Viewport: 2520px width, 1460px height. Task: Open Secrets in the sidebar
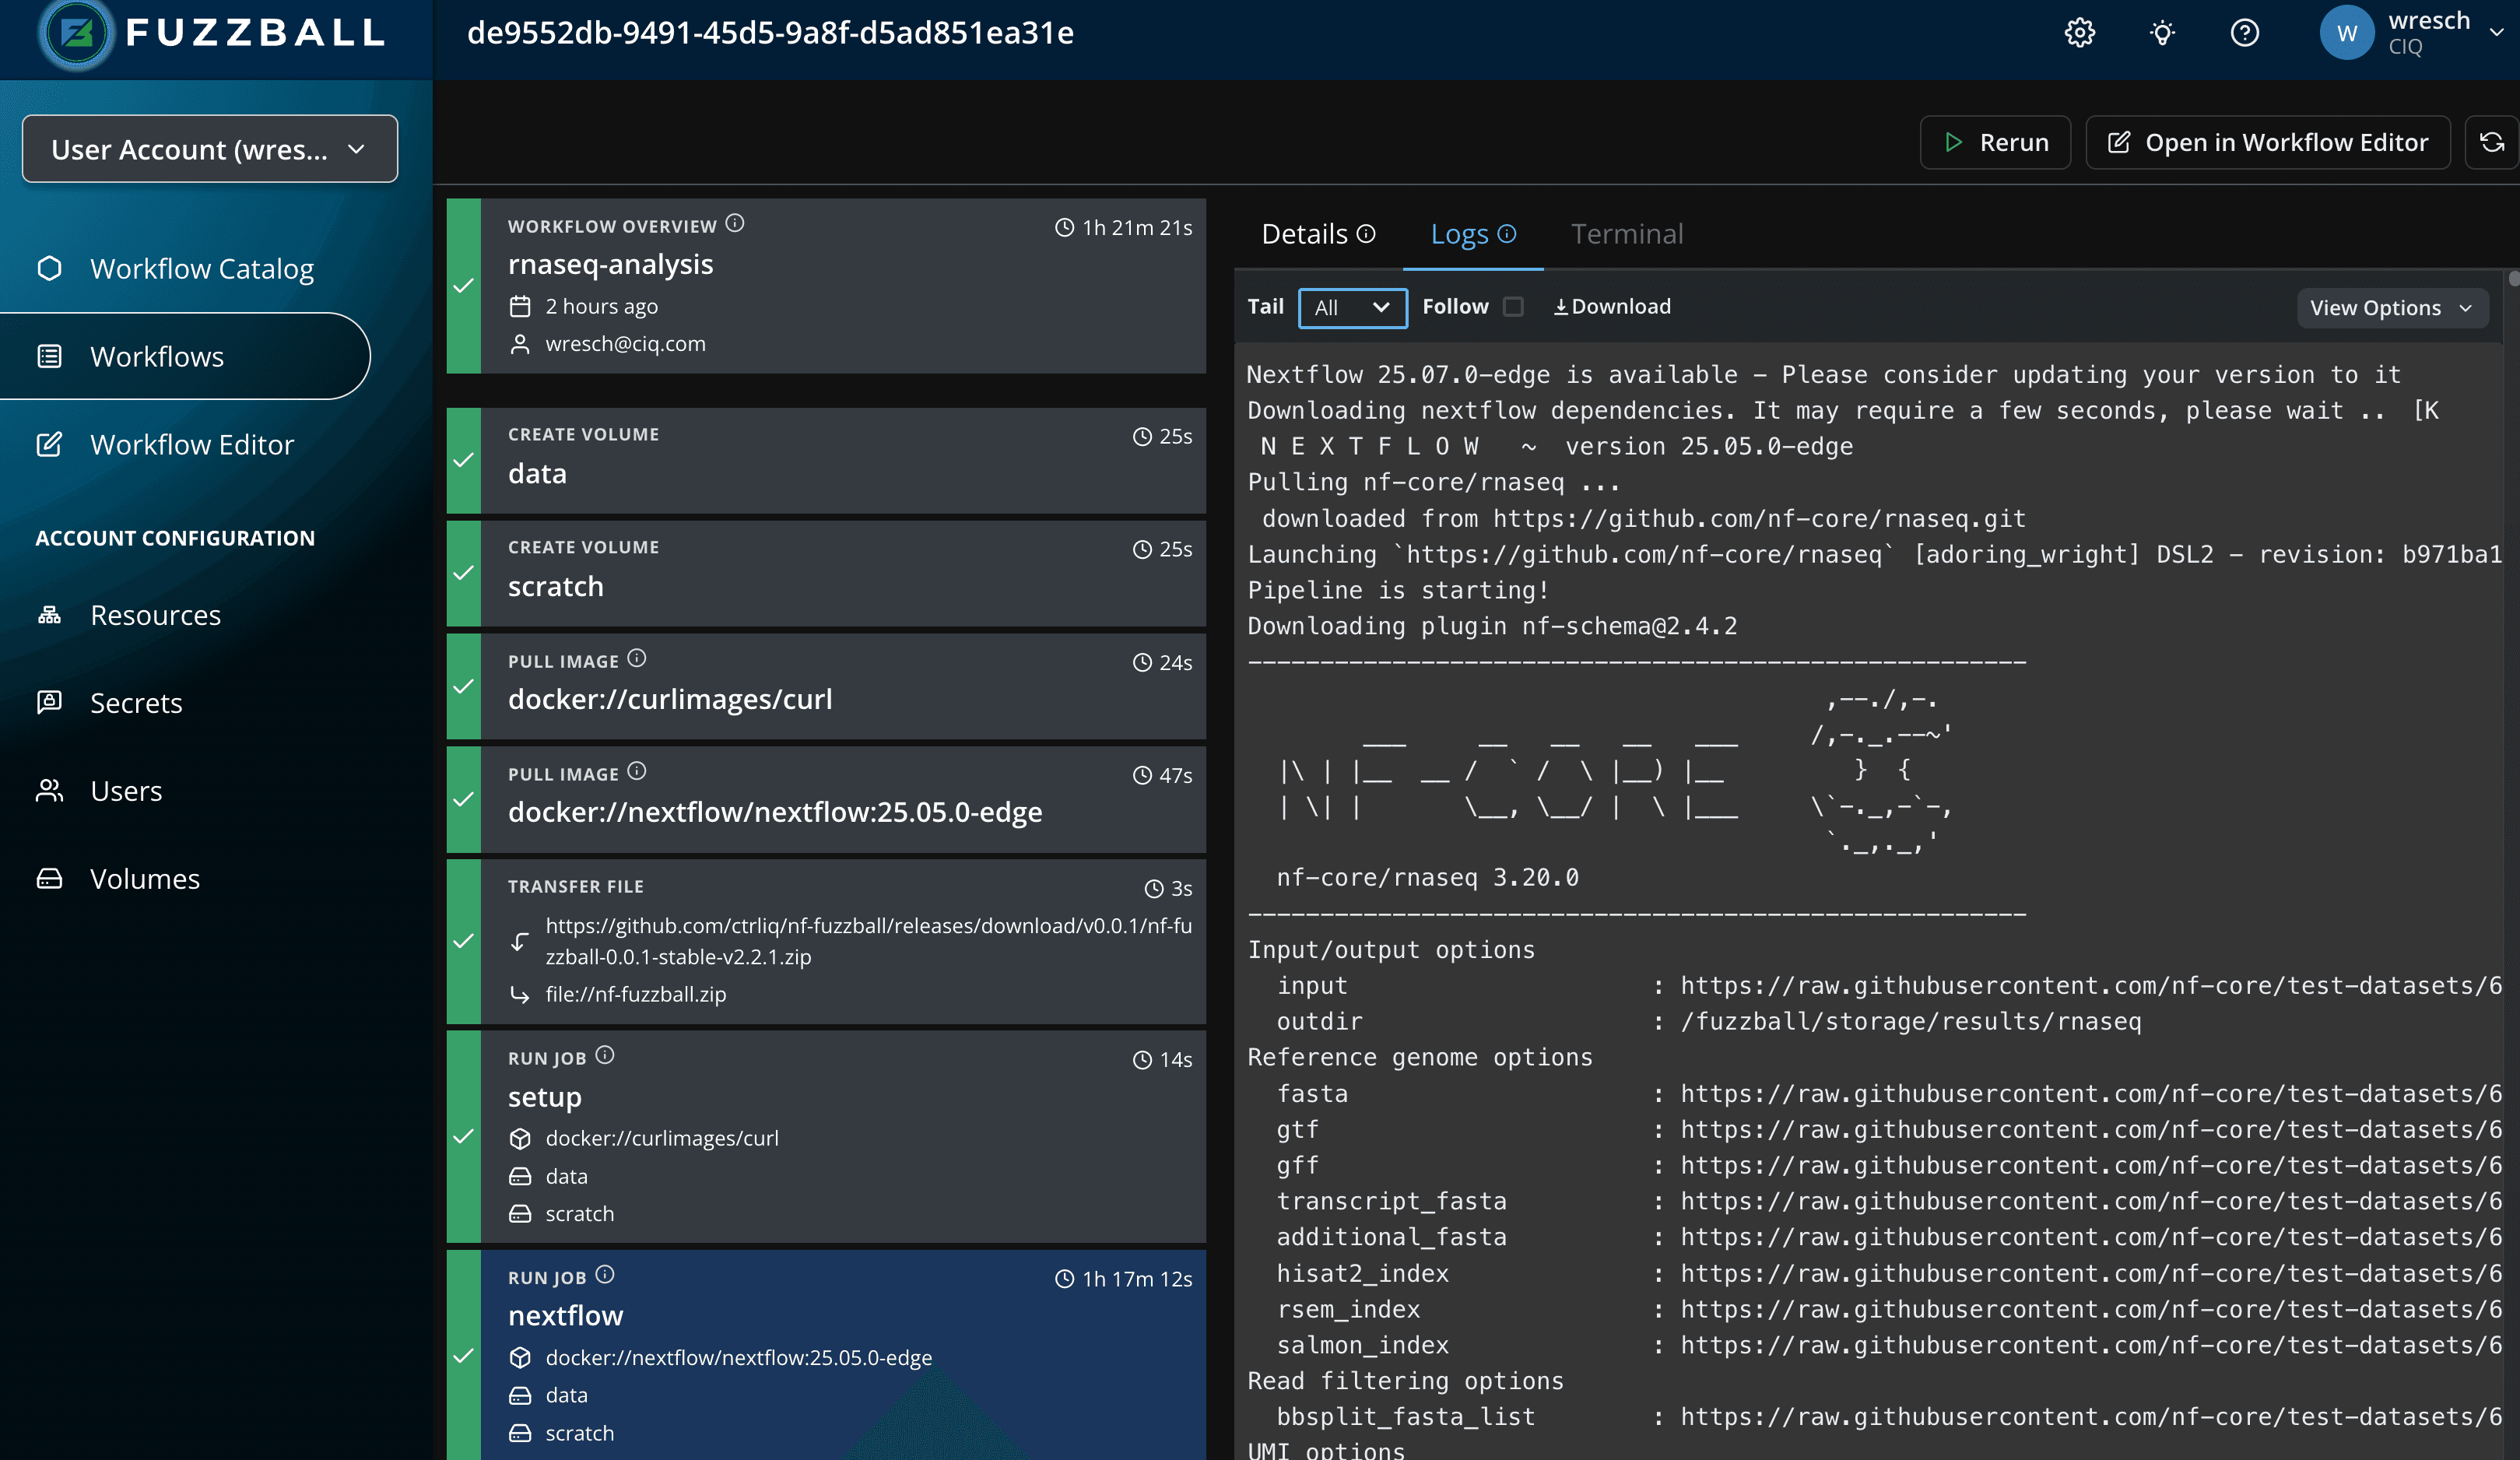136,703
